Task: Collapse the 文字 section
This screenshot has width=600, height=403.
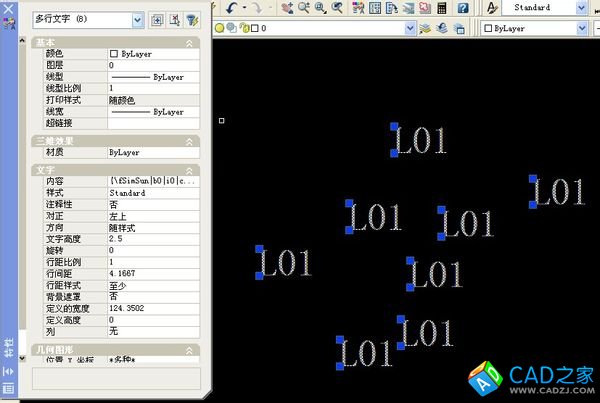Action: tap(191, 169)
